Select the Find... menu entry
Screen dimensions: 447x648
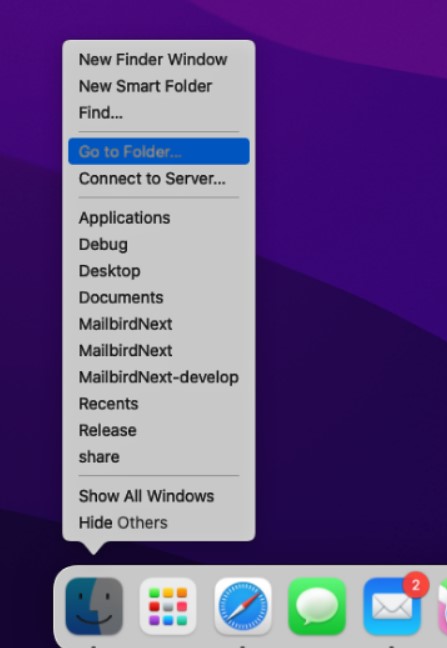[x=159, y=112]
